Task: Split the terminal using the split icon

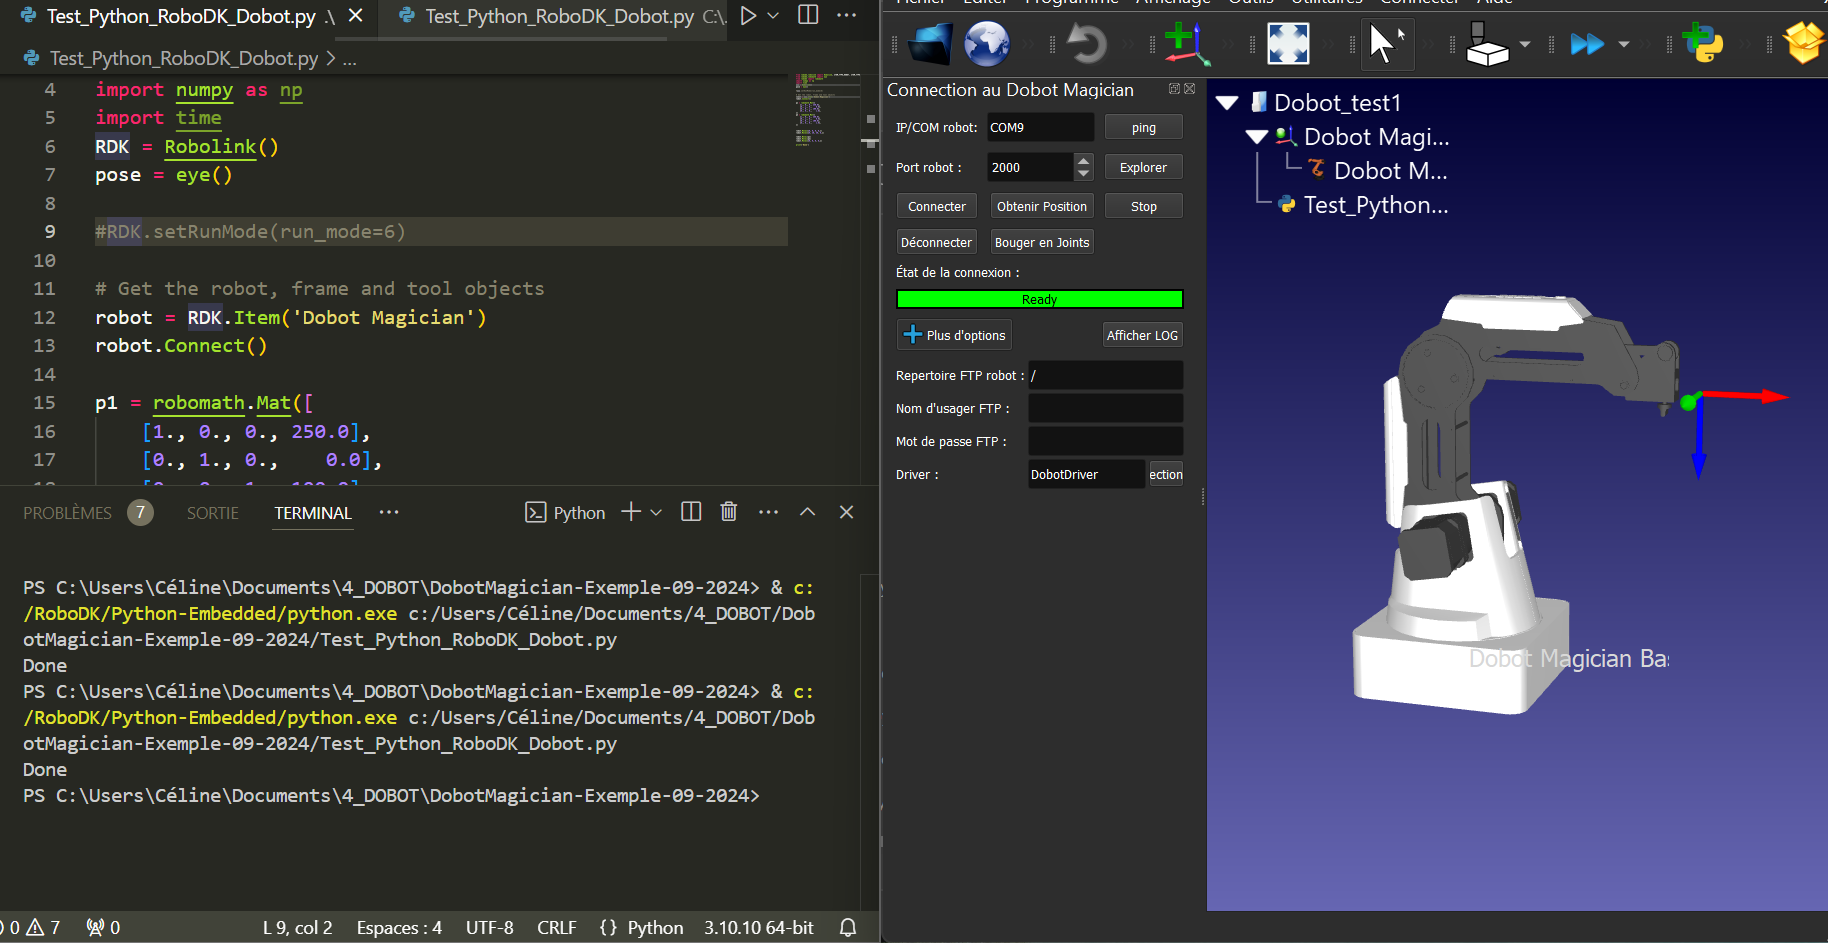Action: pos(691,512)
